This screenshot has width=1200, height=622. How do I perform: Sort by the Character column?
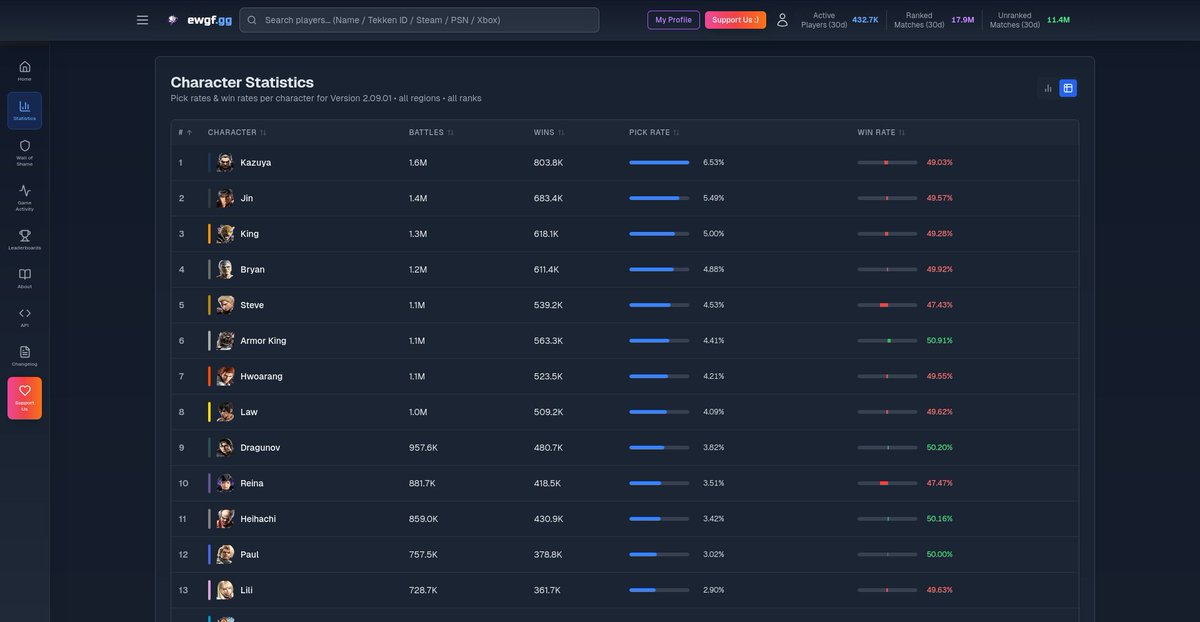tap(237, 132)
